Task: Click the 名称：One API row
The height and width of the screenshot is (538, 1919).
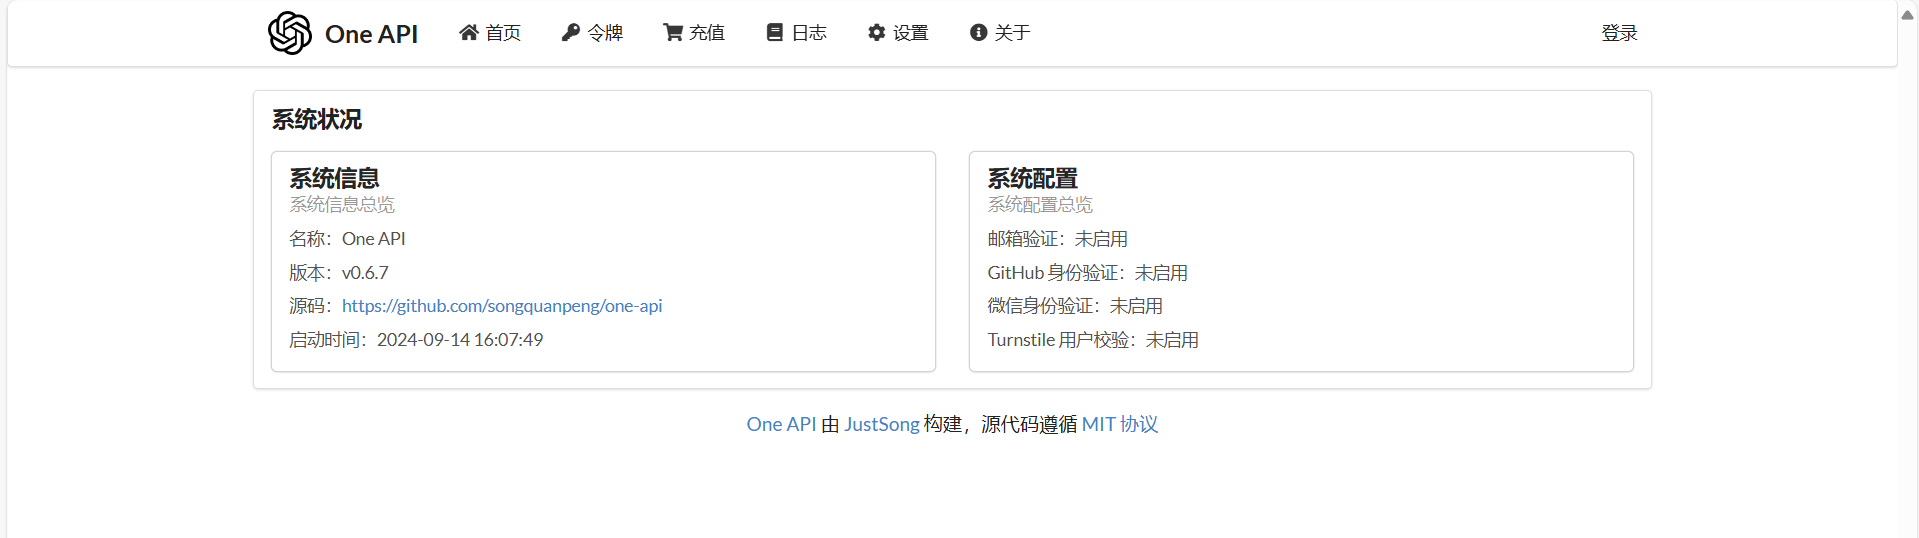Action: tap(347, 239)
